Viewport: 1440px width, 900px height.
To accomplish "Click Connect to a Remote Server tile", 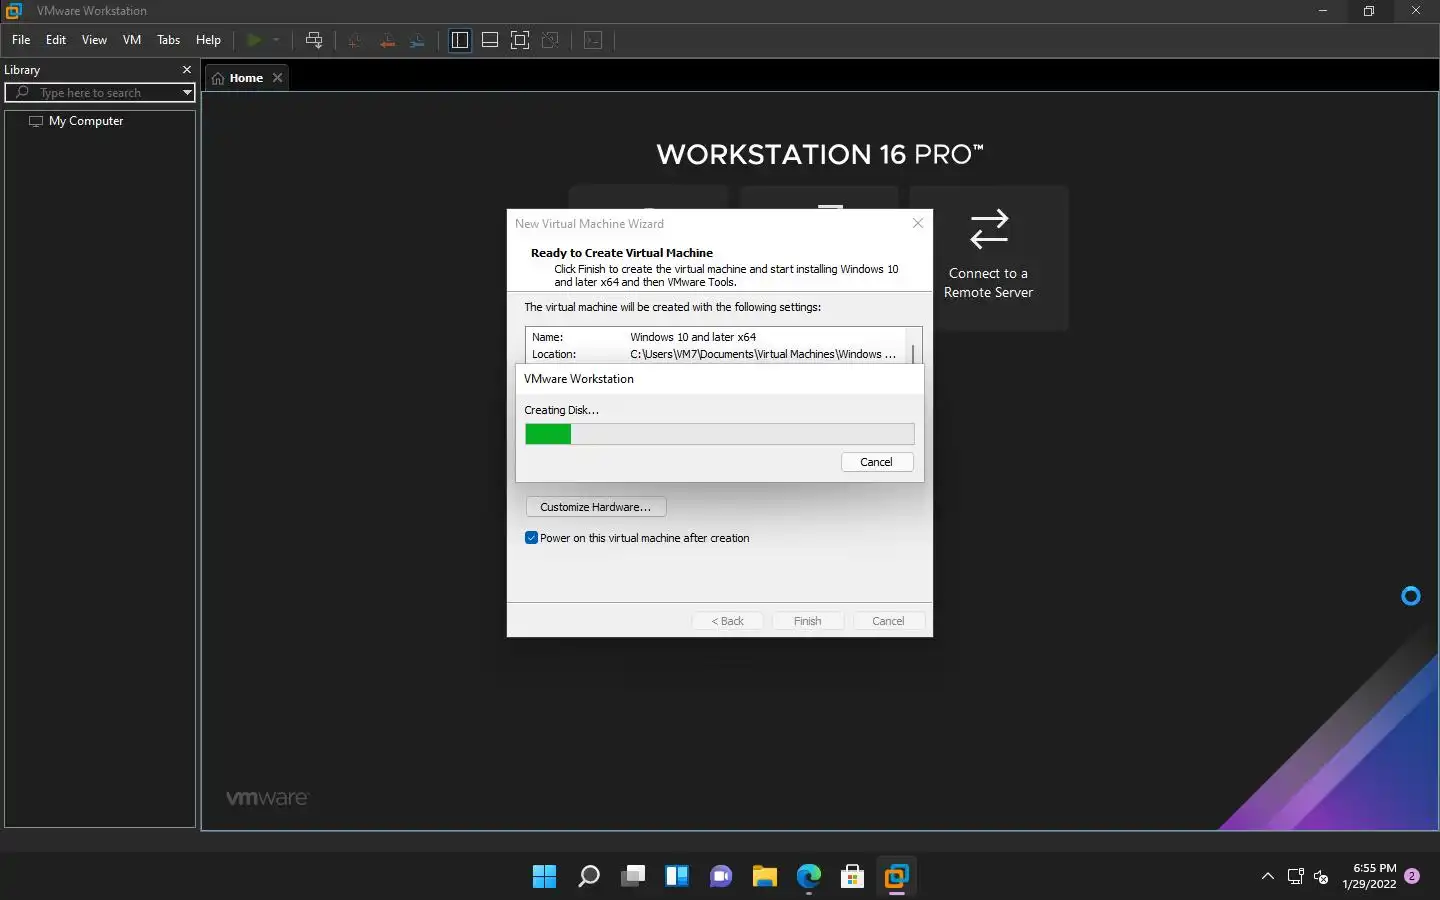I will tap(989, 257).
